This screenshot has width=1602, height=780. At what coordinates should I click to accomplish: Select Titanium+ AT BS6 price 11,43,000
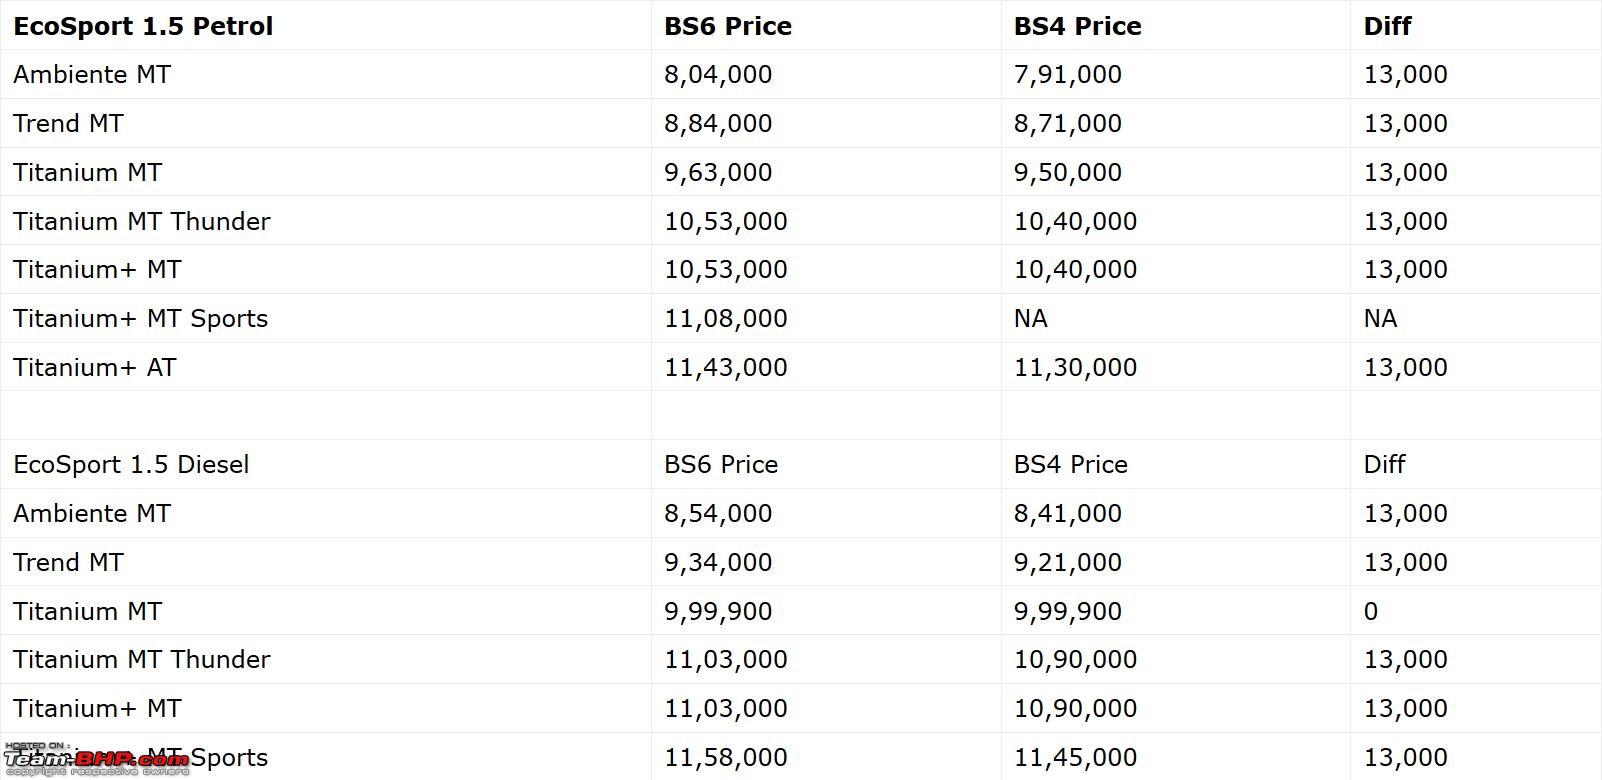726,368
